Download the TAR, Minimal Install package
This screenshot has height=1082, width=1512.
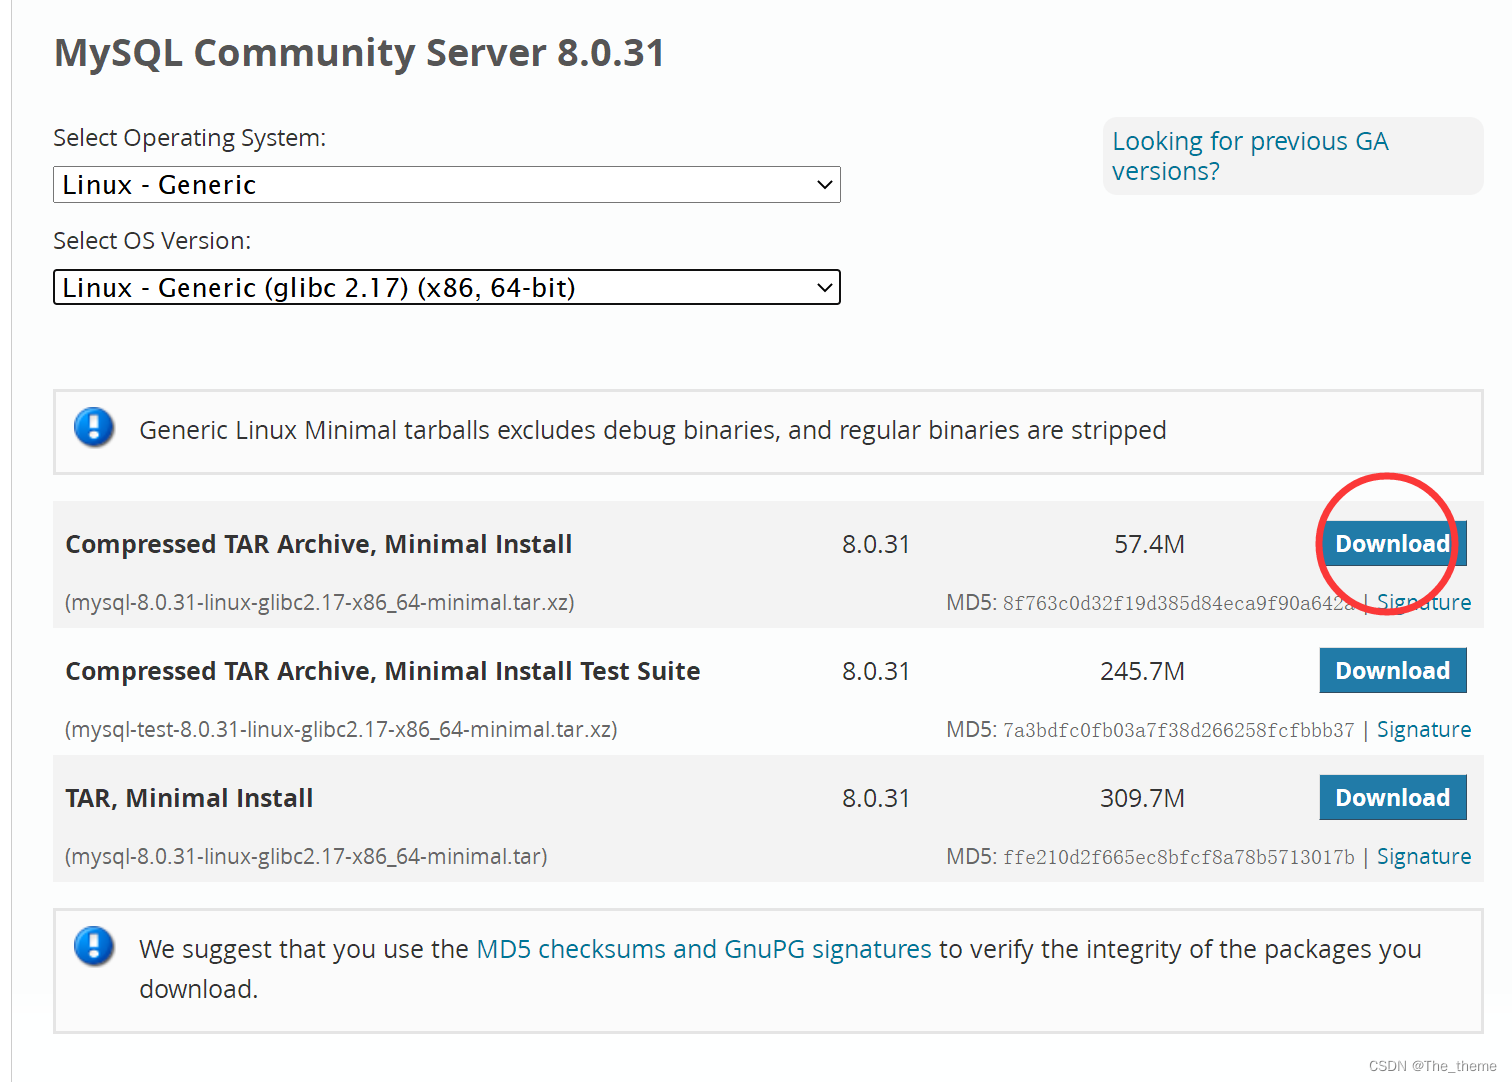1392,798
